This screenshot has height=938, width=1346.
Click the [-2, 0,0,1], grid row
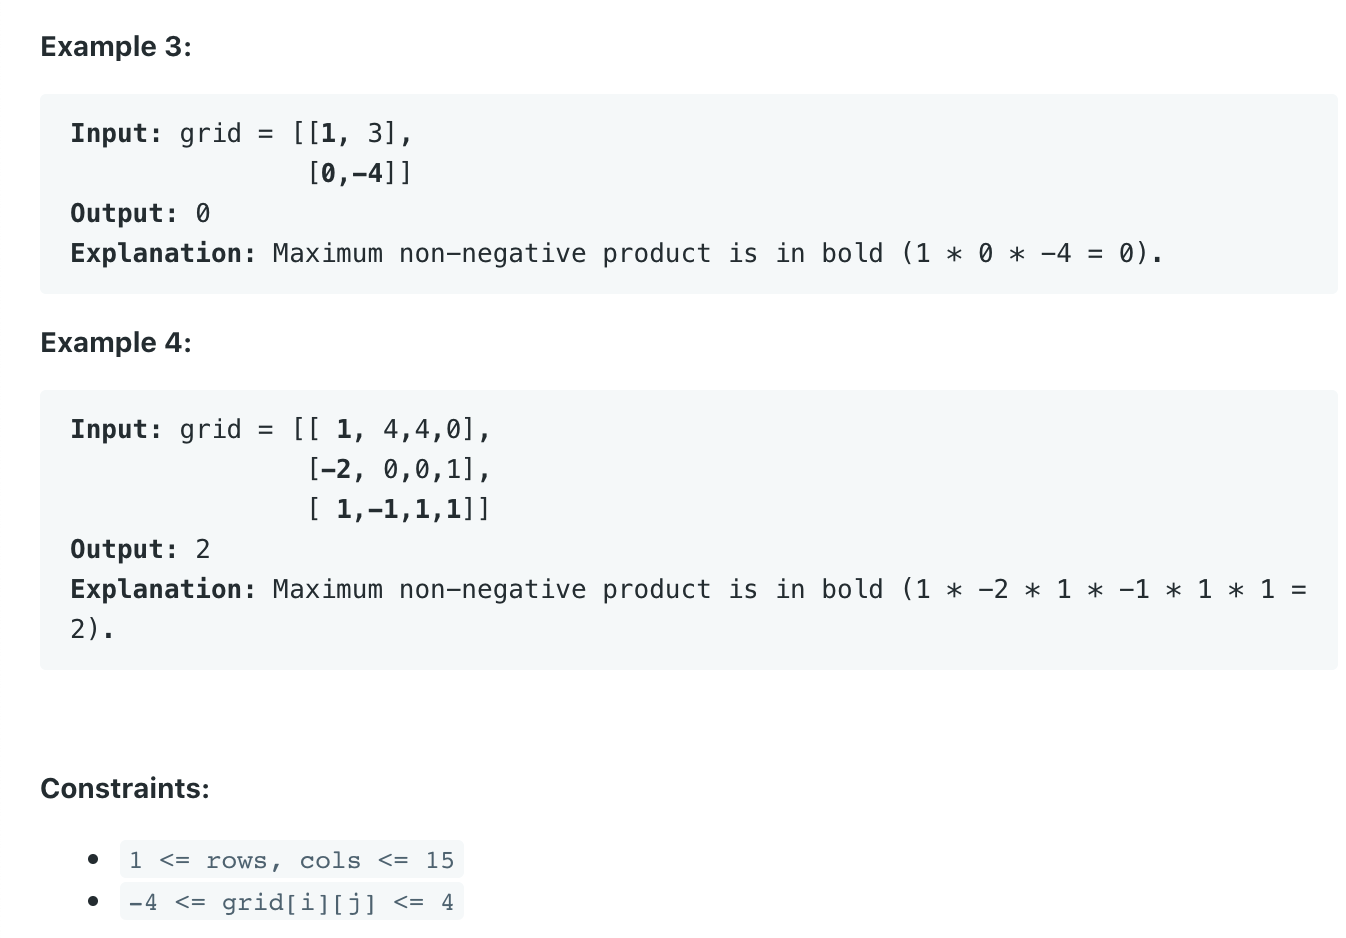point(399,469)
